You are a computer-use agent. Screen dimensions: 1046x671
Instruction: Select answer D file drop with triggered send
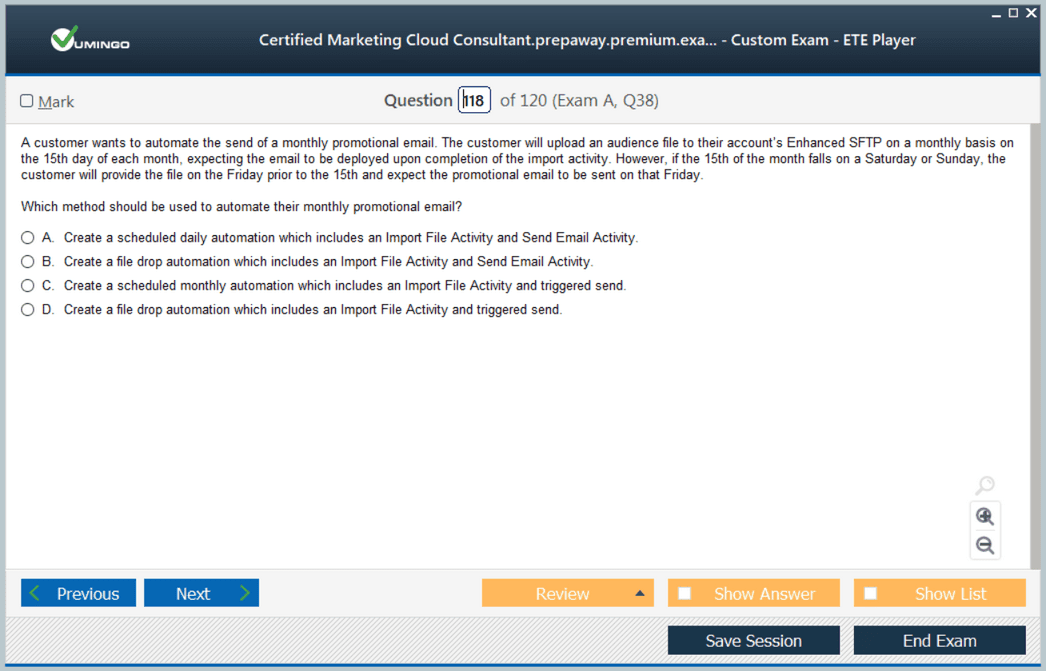(x=28, y=310)
